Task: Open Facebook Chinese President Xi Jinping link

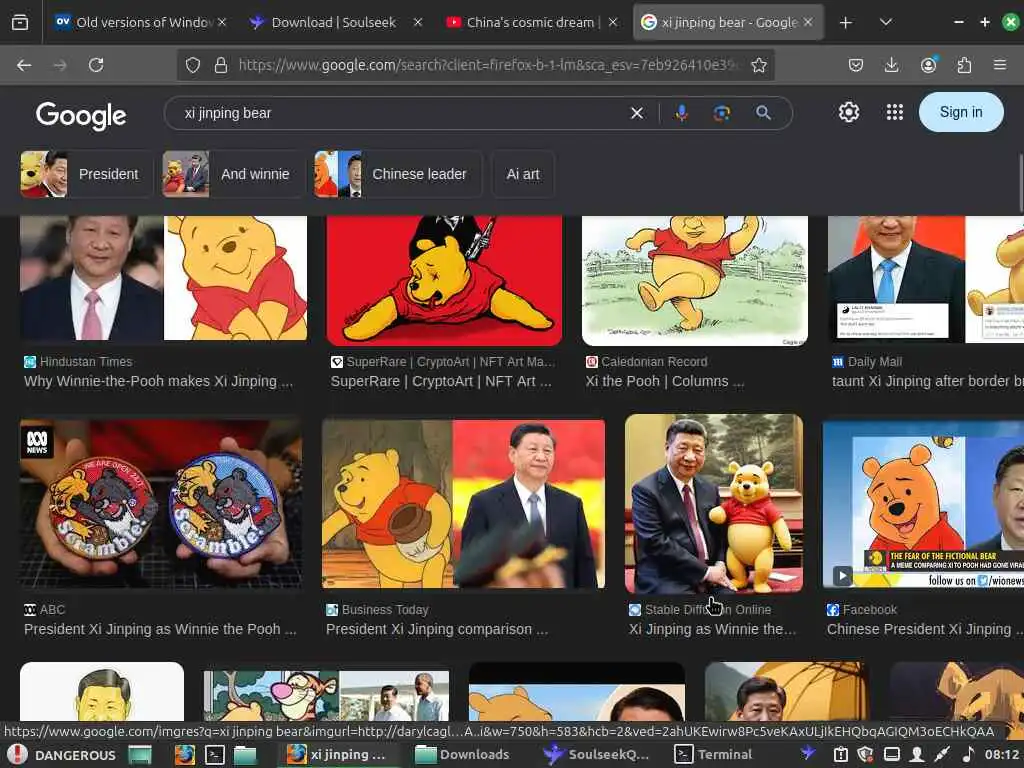Action: [x=925, y=630]
